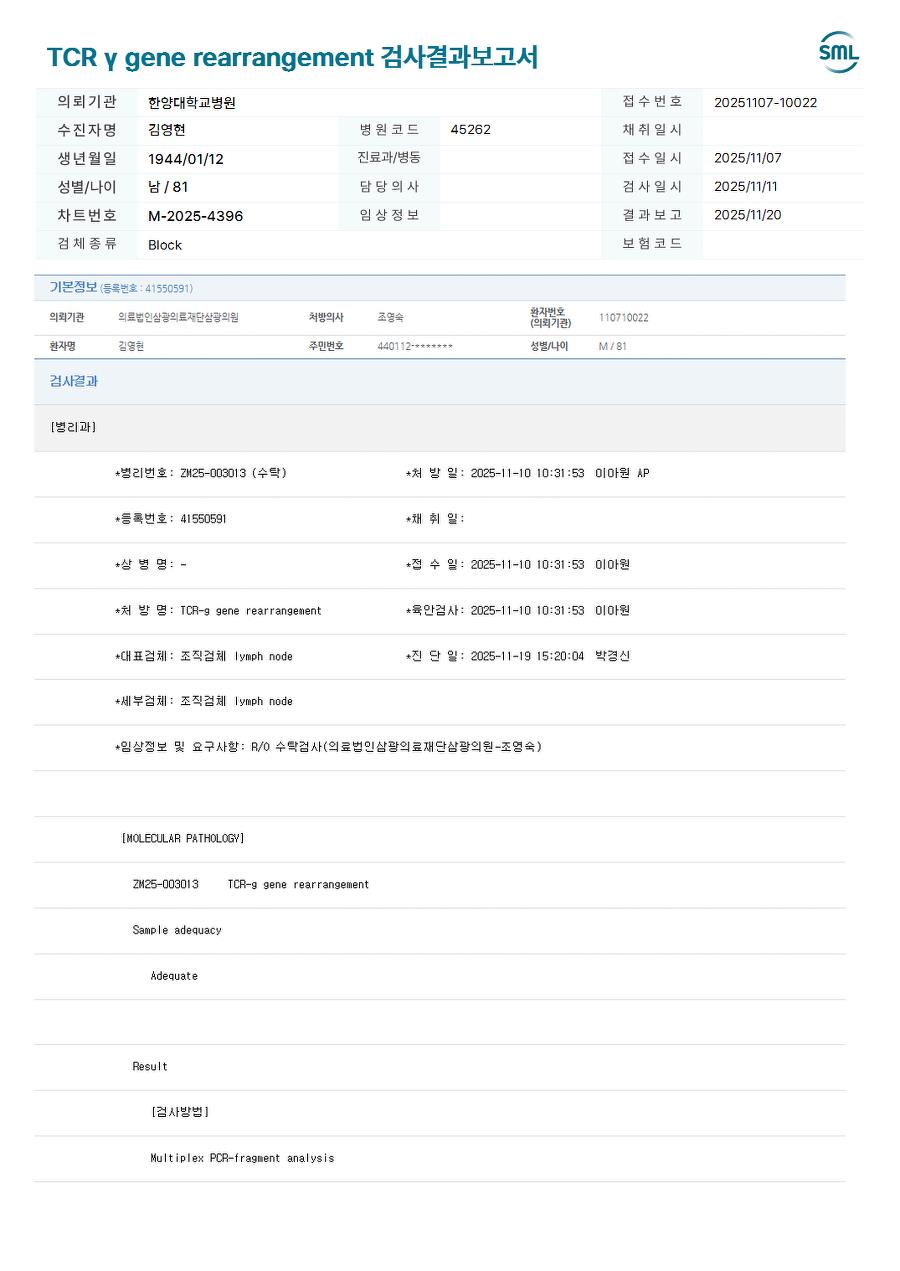Click resident number '440112-*******'
This screenshot has height=1271, width=900.
pos(415,346)
